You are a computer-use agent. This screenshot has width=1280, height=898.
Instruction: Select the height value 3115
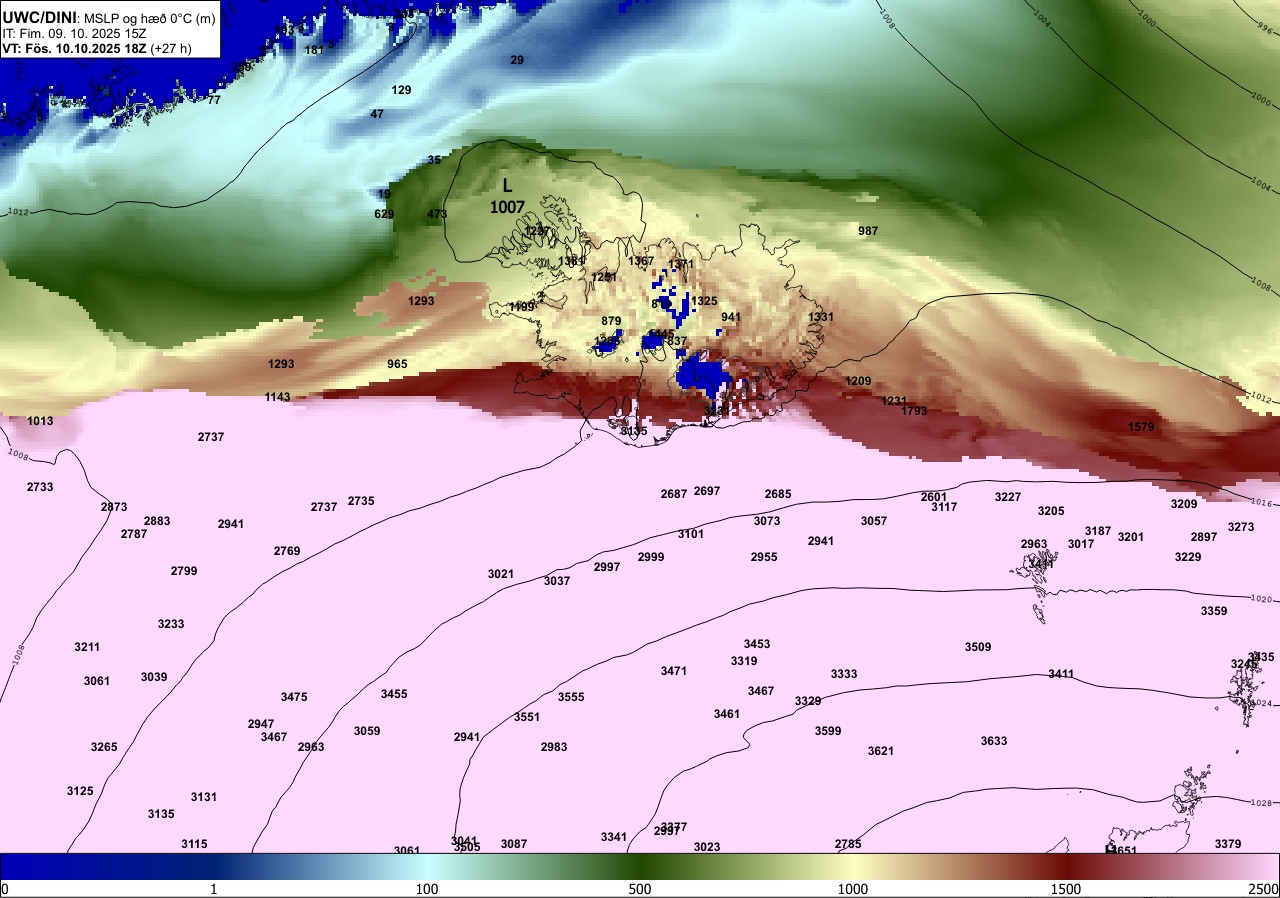click(x=194, y=844)
